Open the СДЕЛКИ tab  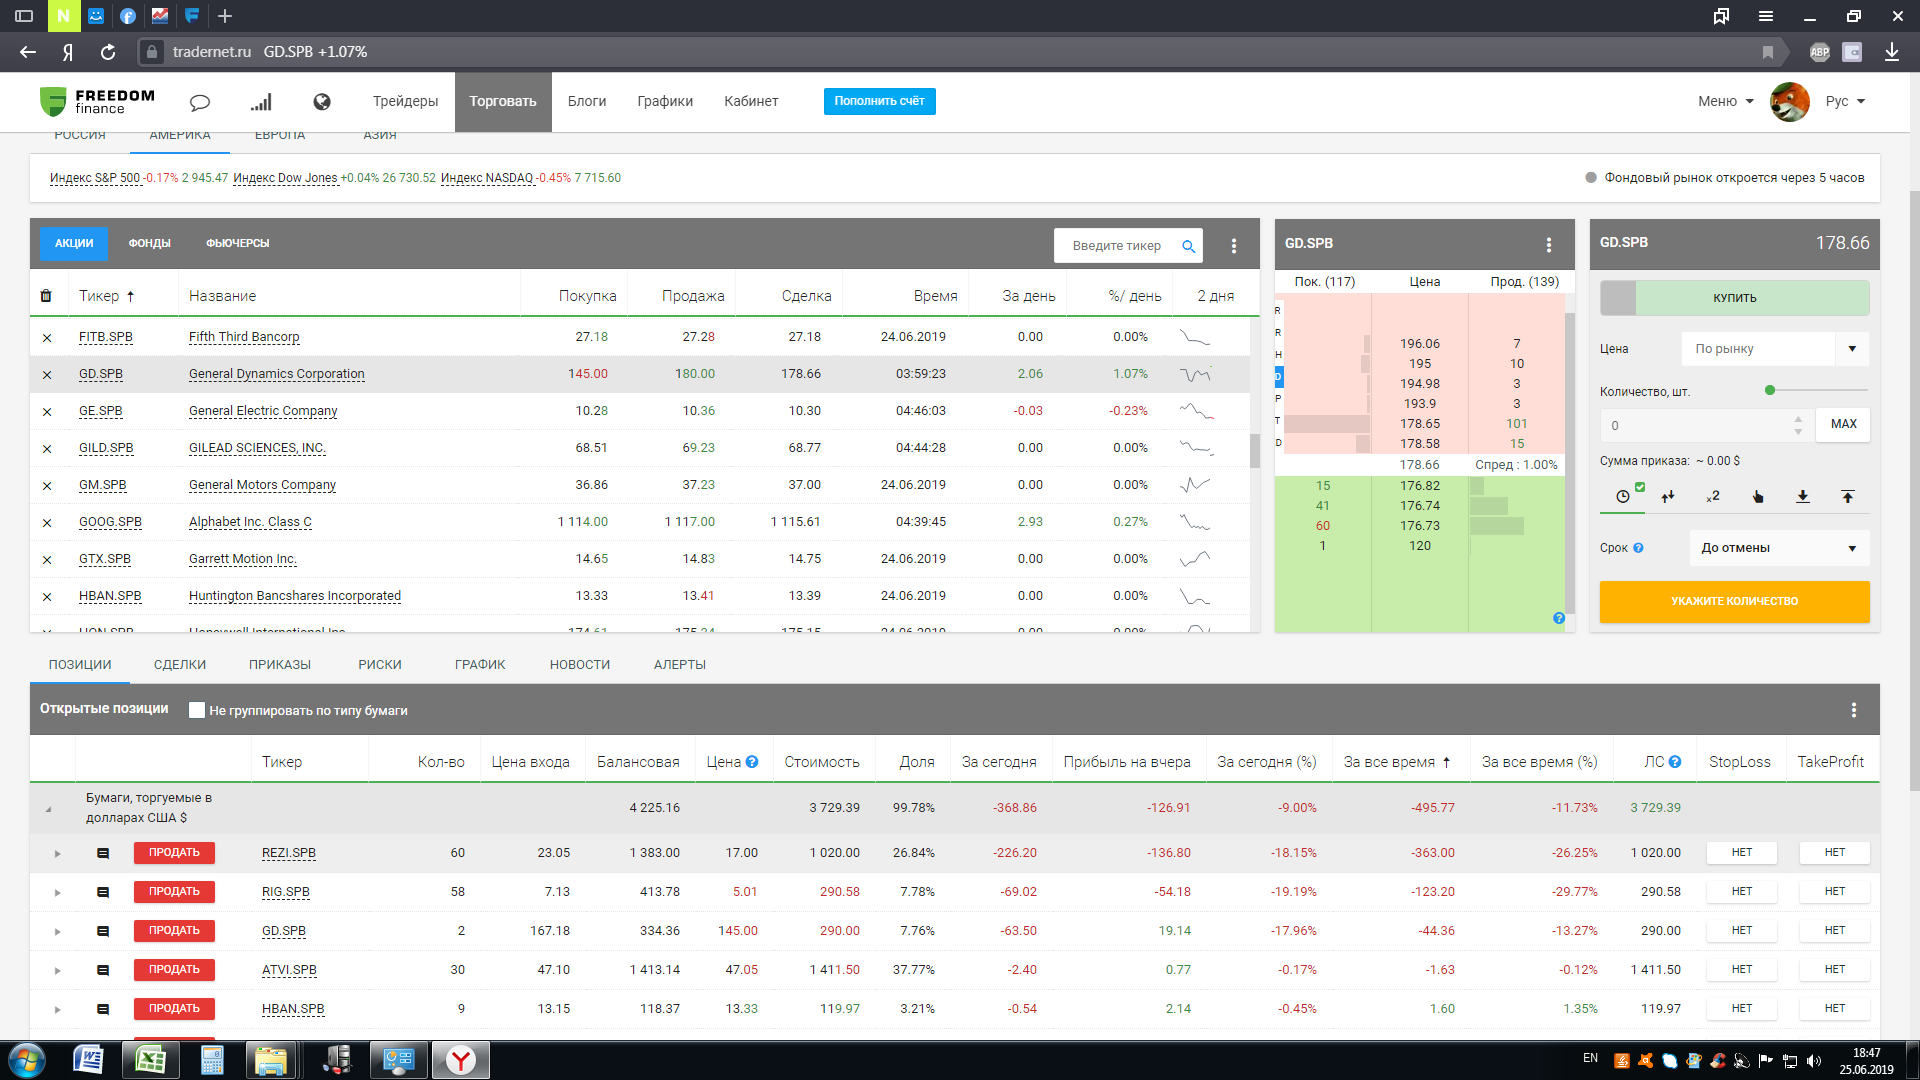click(180, 665)
